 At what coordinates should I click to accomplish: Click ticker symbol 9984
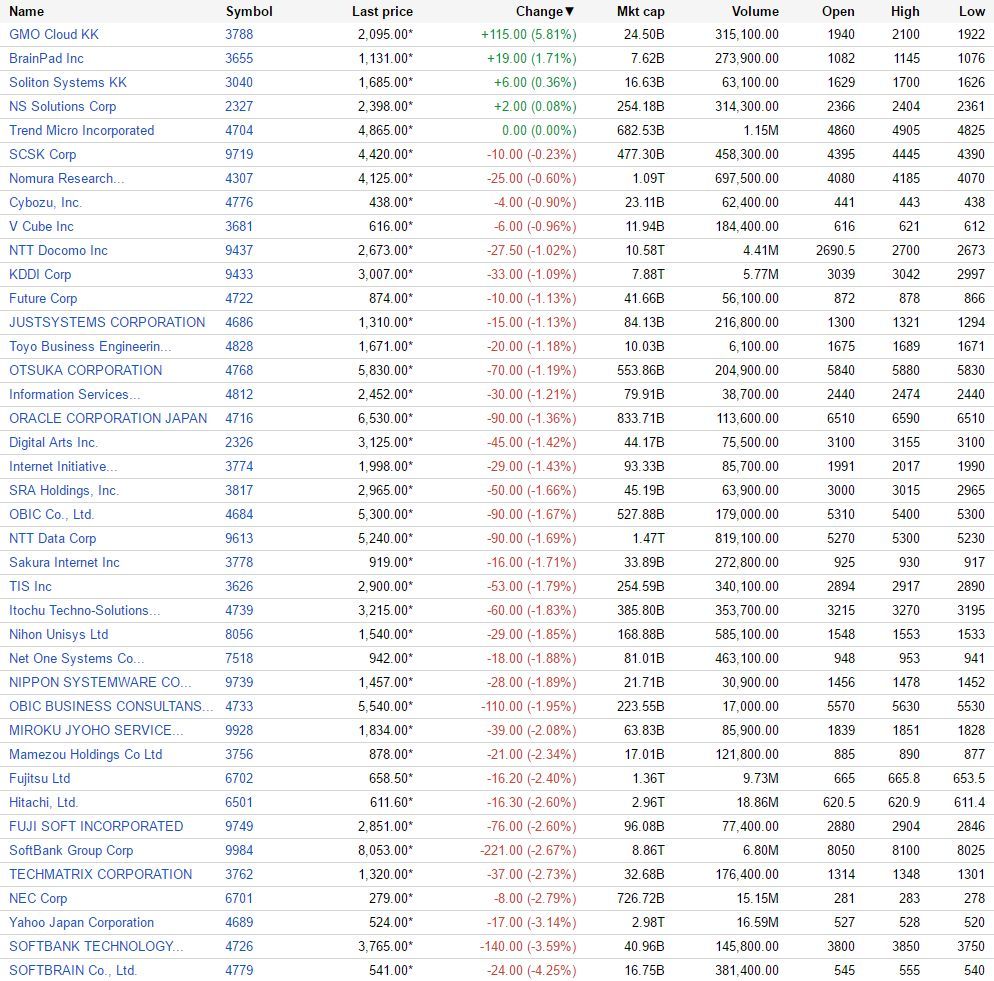tap(239, 851)
